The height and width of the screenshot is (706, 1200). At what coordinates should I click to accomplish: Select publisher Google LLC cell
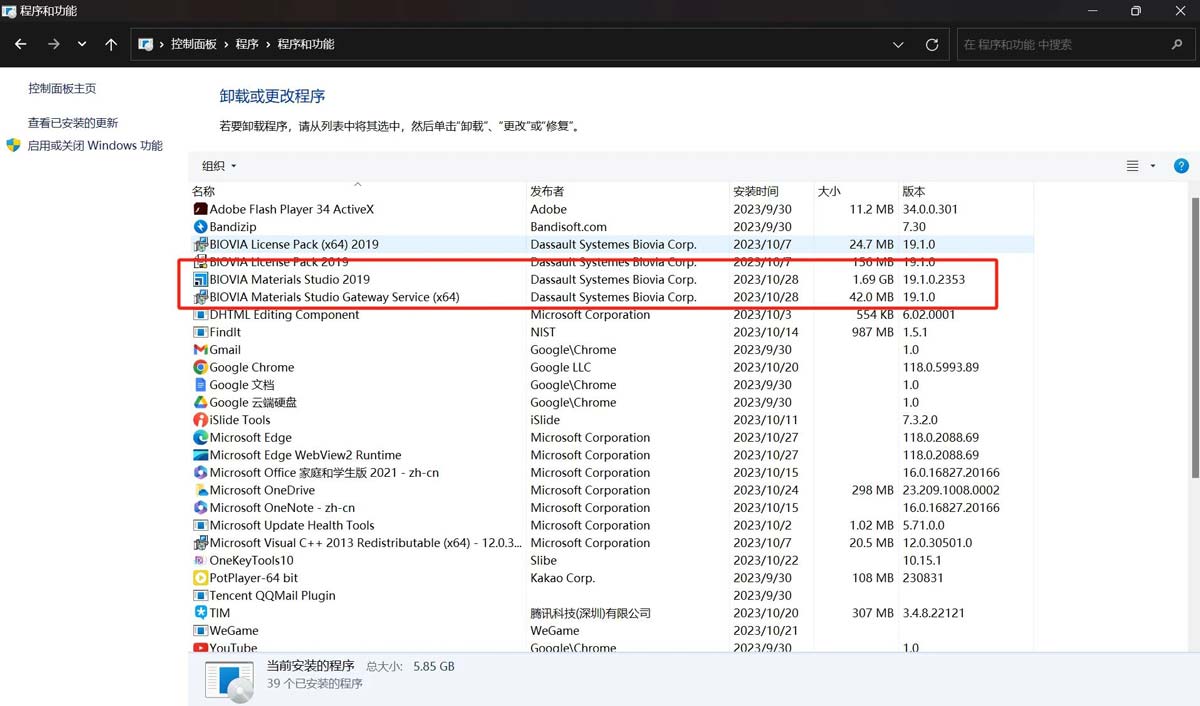pyautogui.click(x=560, y=367)
